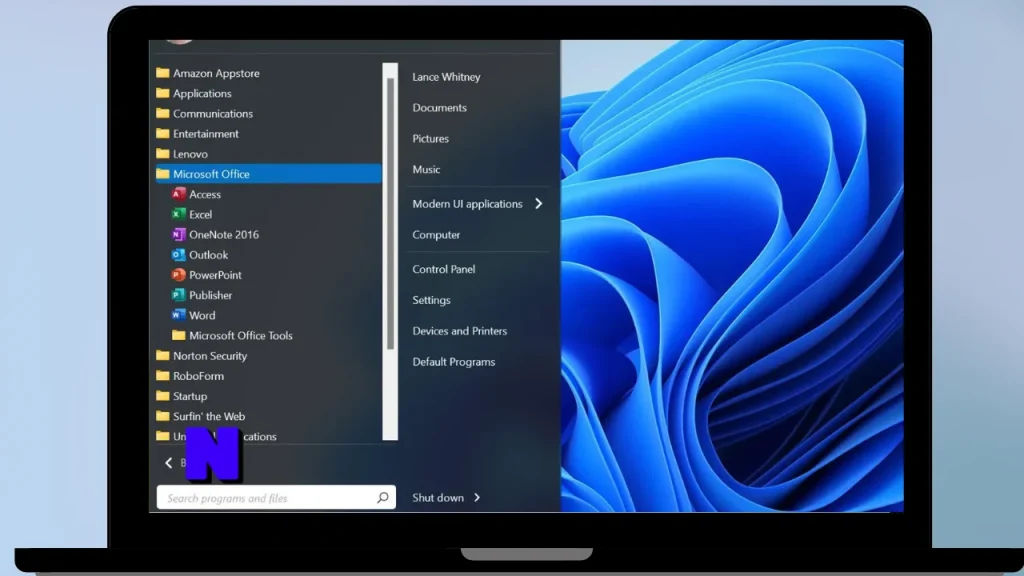Open Music from the right pane
Image resolution: width=1024 pixels, height=576 pixels.
coord(426,169)
